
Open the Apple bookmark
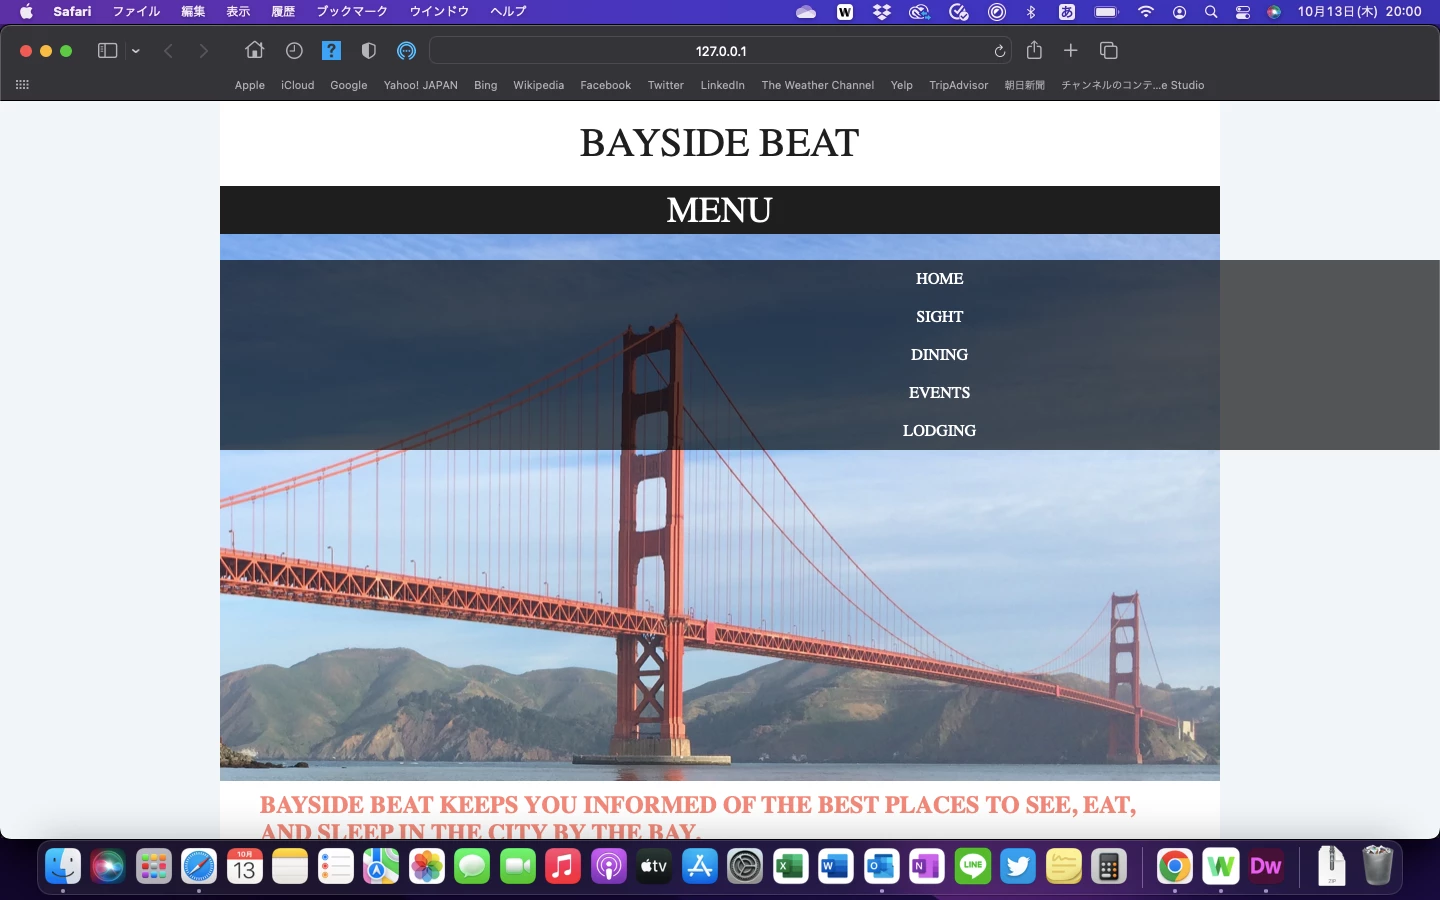click(x=250, y=85)
